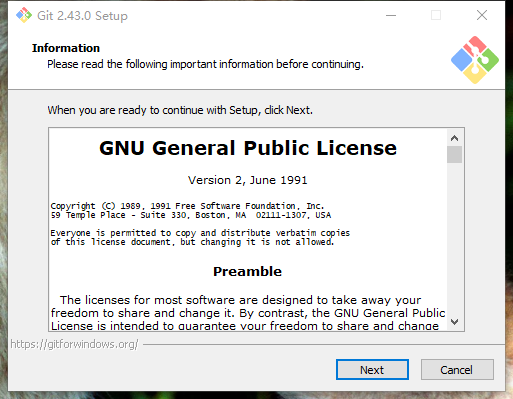Click the Preamble heading

[x=247, y=271]
